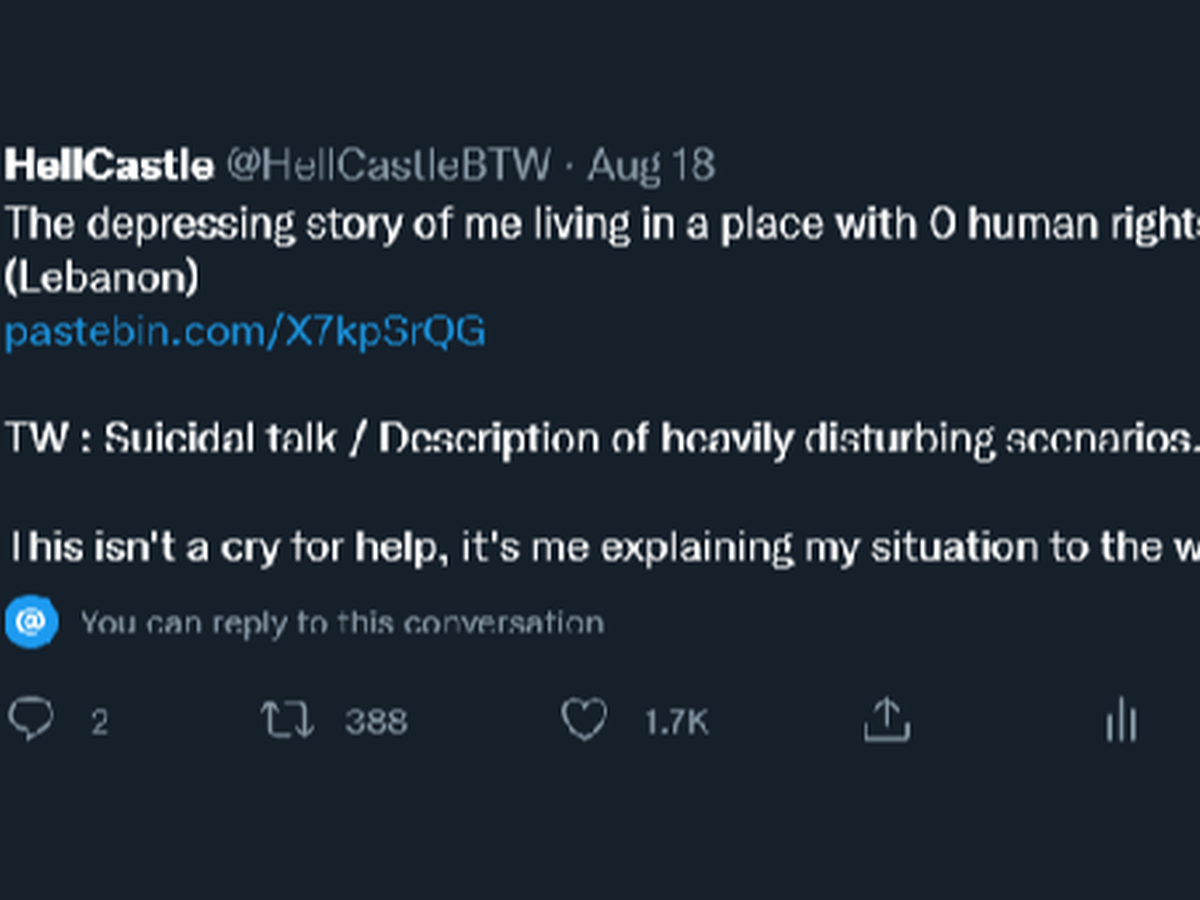
Task: Open HellCastle display name profile
Action: (x=108, y=165)
